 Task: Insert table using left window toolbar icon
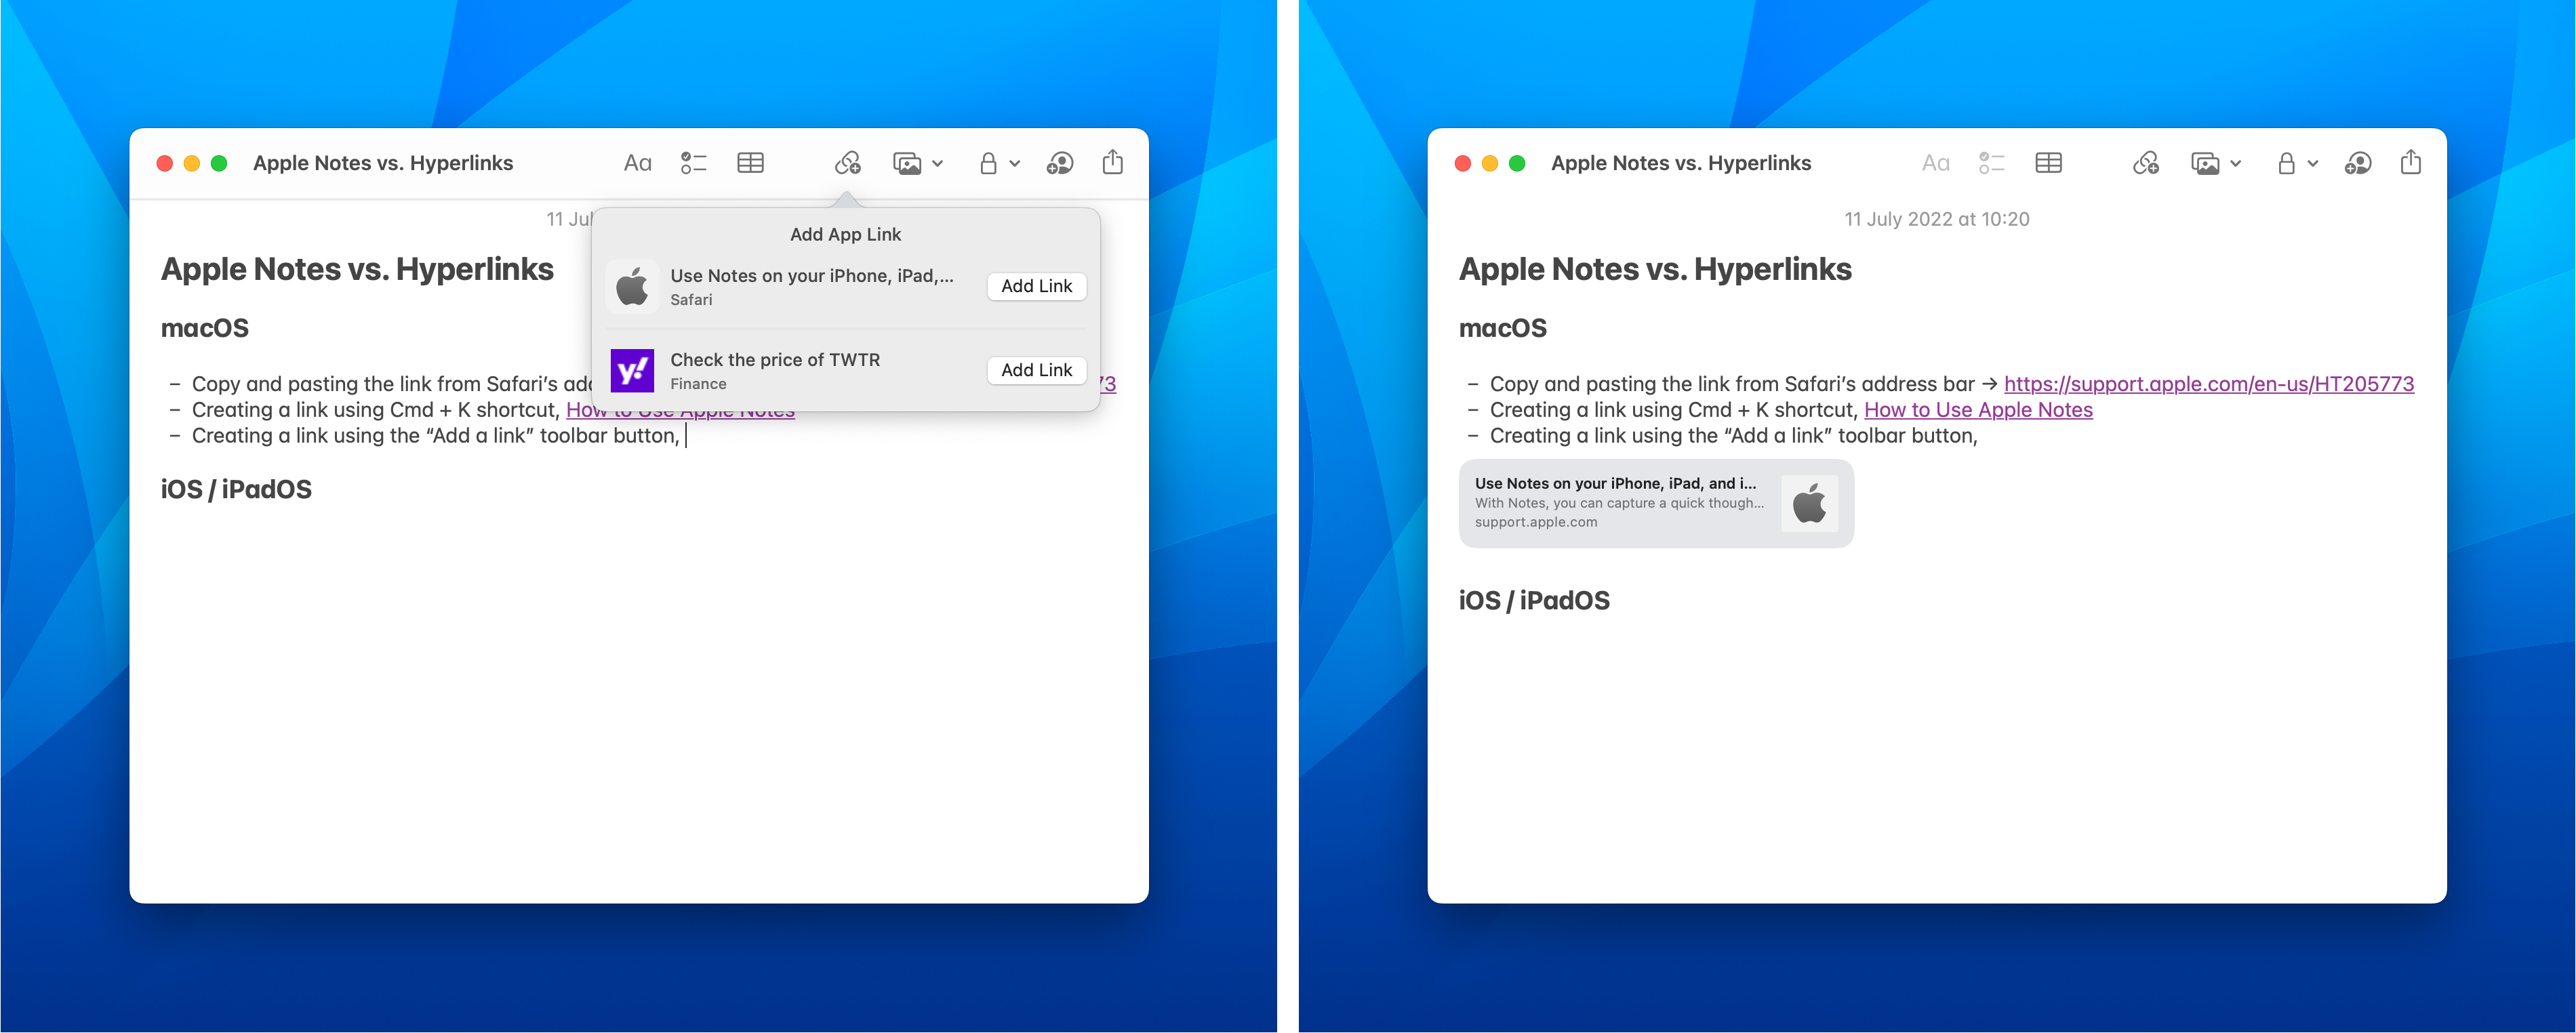[750, 163]
